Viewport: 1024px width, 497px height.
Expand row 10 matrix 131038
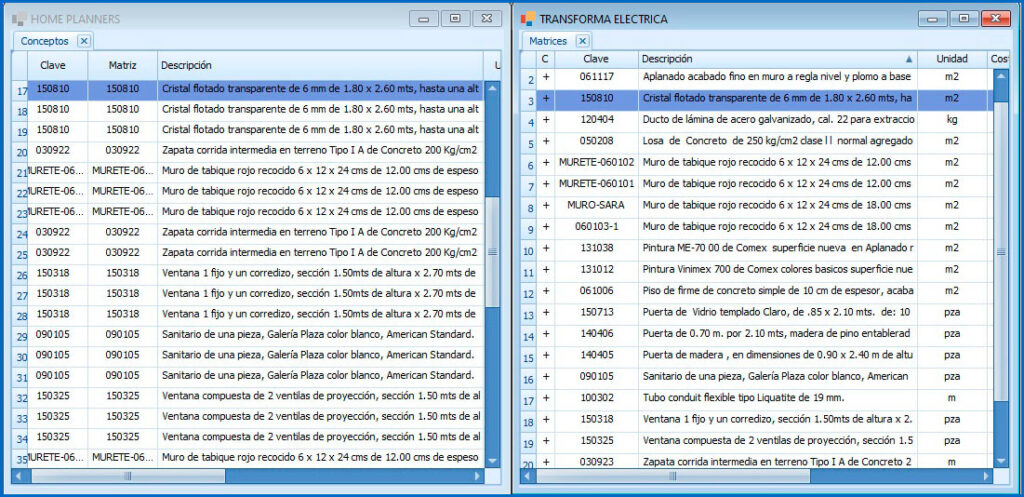(x=545, y=248)
